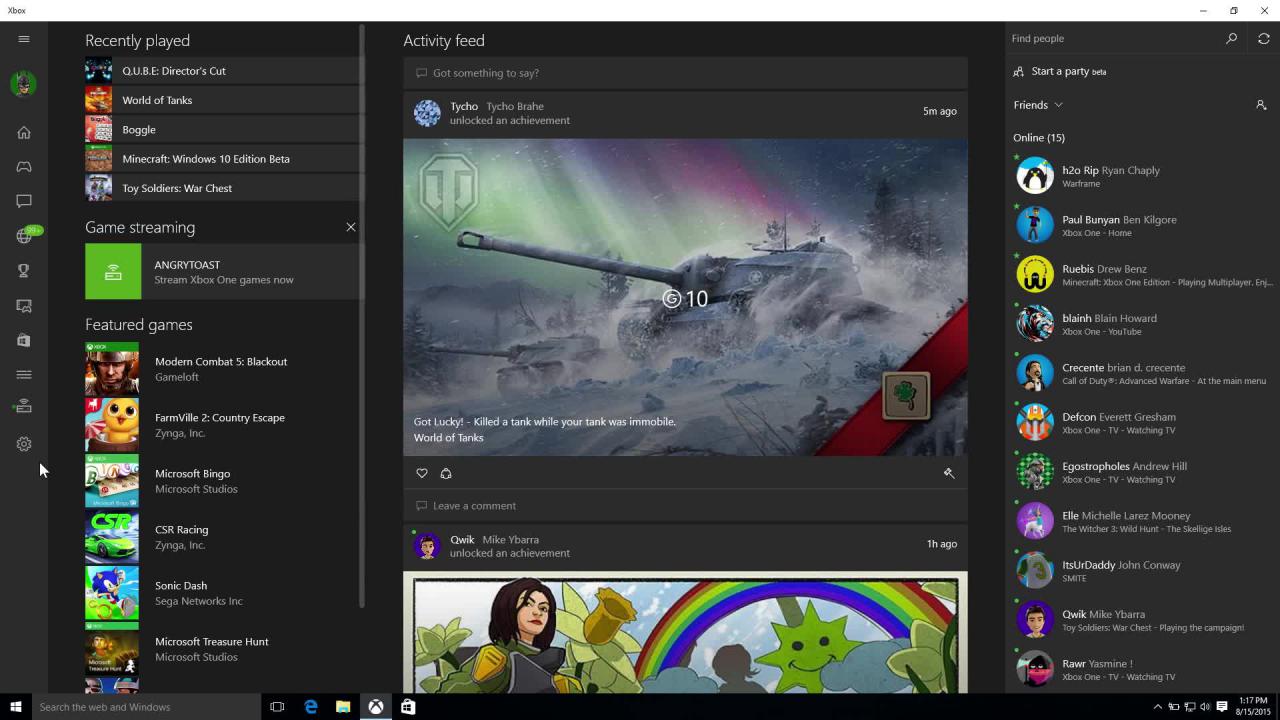
Task: Open the Windows Start button
Action: coord(15,707)
